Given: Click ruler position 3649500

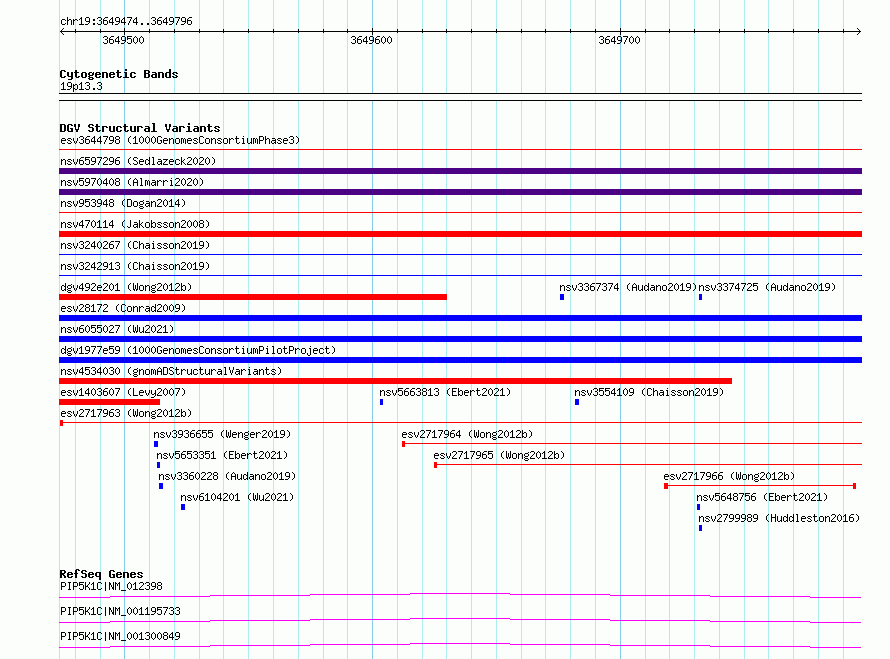Looking at the screenshot, I should tap(123, 40).
